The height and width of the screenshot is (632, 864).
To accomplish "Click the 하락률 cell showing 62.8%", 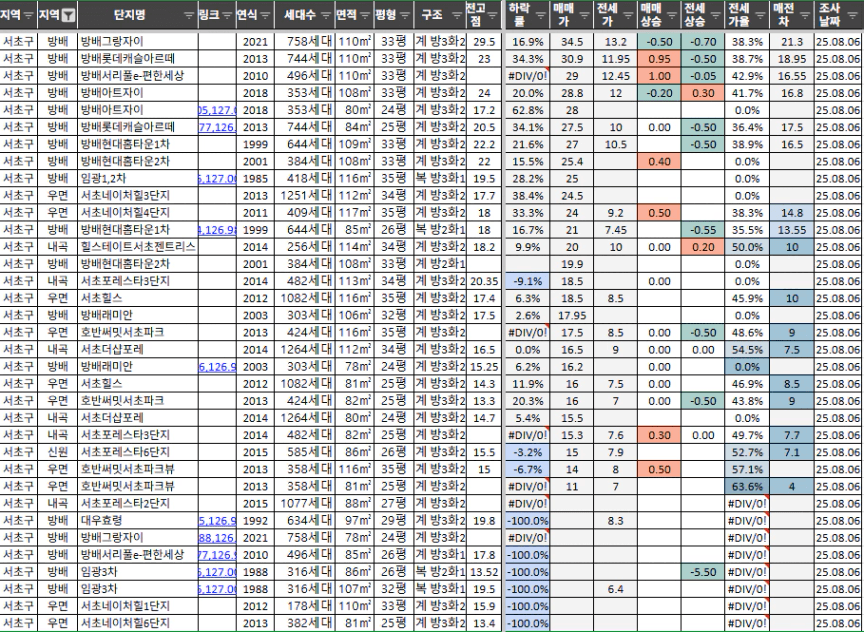I will (527, 110).
